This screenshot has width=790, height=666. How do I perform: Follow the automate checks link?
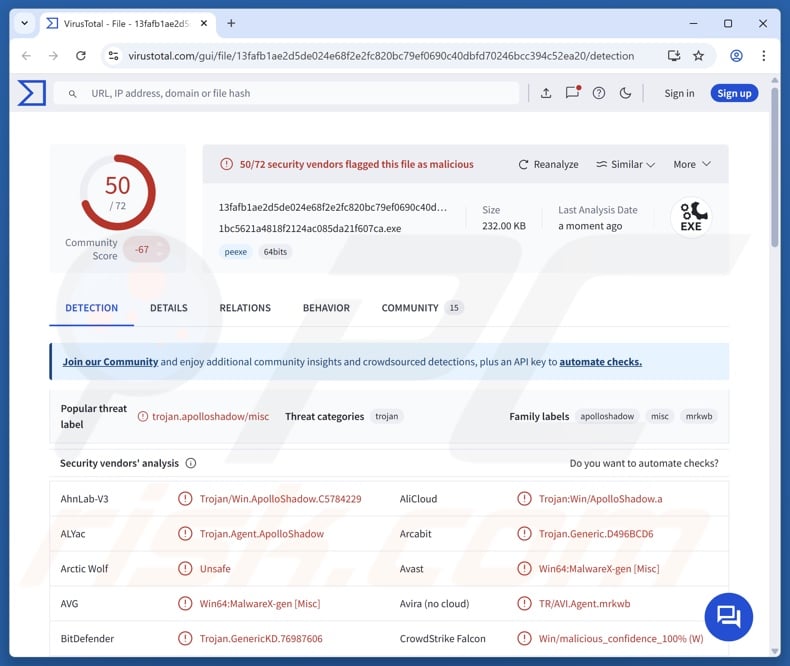[600, 362]
